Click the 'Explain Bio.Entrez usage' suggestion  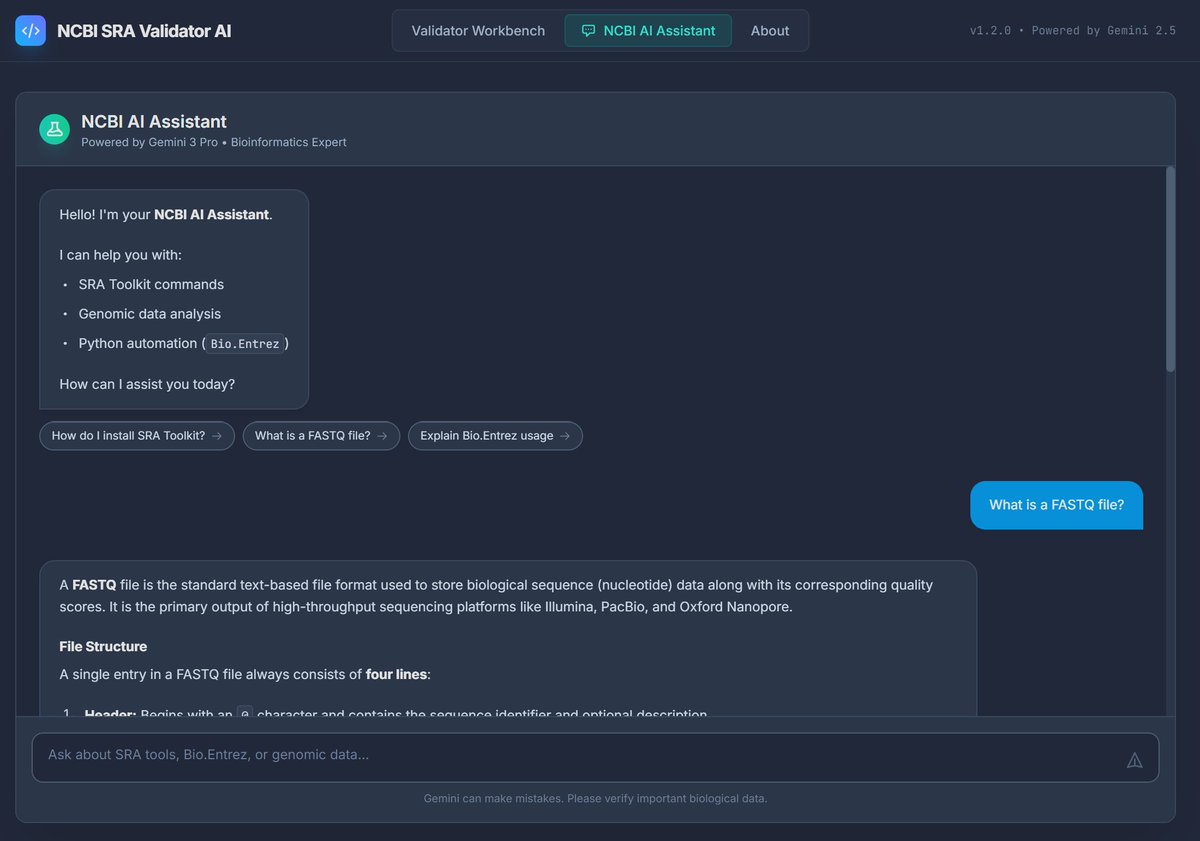click(495, 436)
